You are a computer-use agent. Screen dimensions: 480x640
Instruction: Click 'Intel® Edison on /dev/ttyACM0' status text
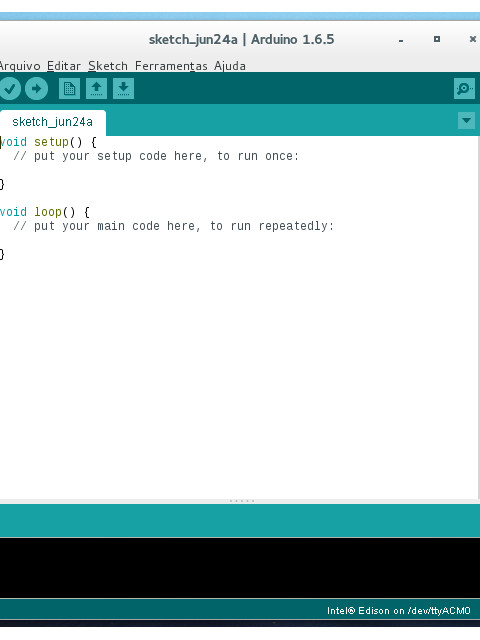[x=398, y=611]
